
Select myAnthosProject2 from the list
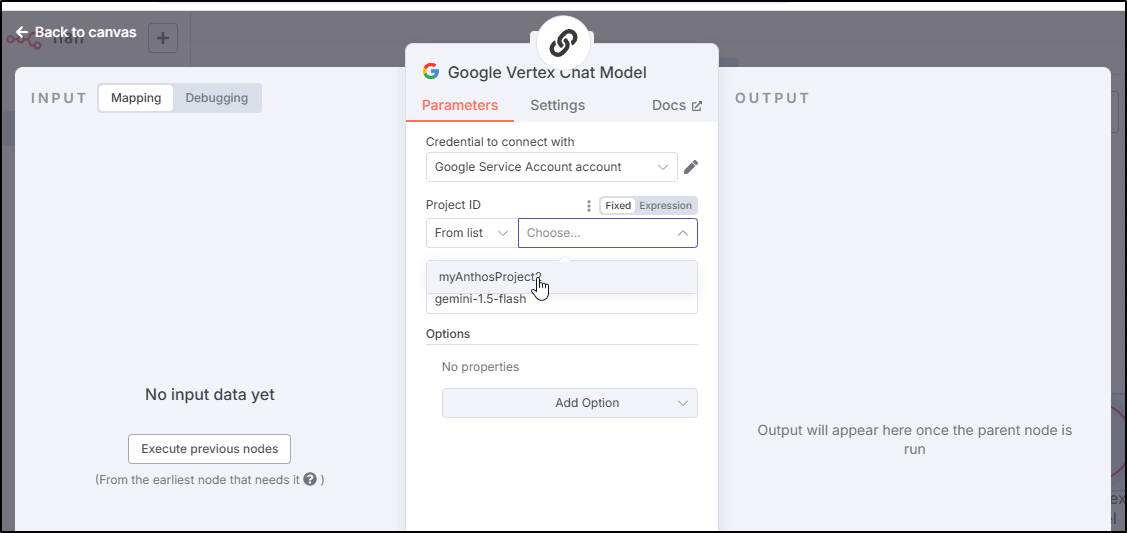point(561,277)
